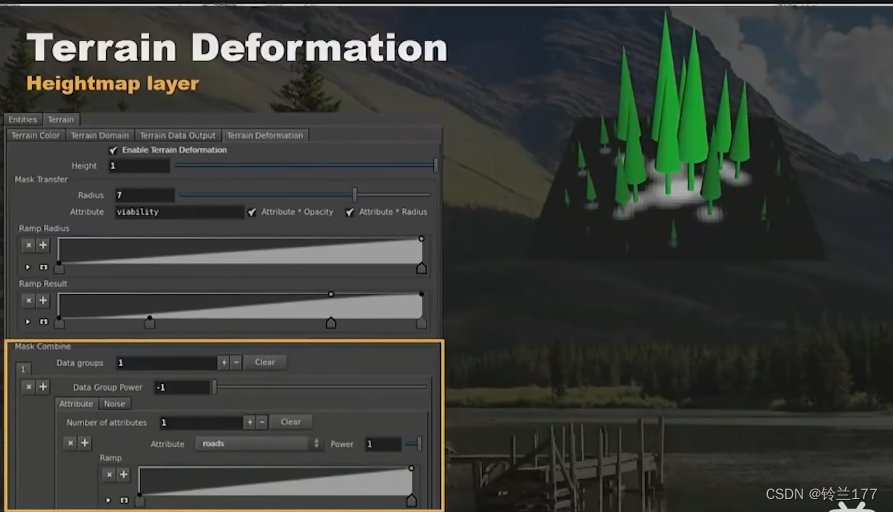This screenshot has width=893, height=512.
Task: Click the fit-ramp icon under Ramp Result
Action: coord(43,322)
